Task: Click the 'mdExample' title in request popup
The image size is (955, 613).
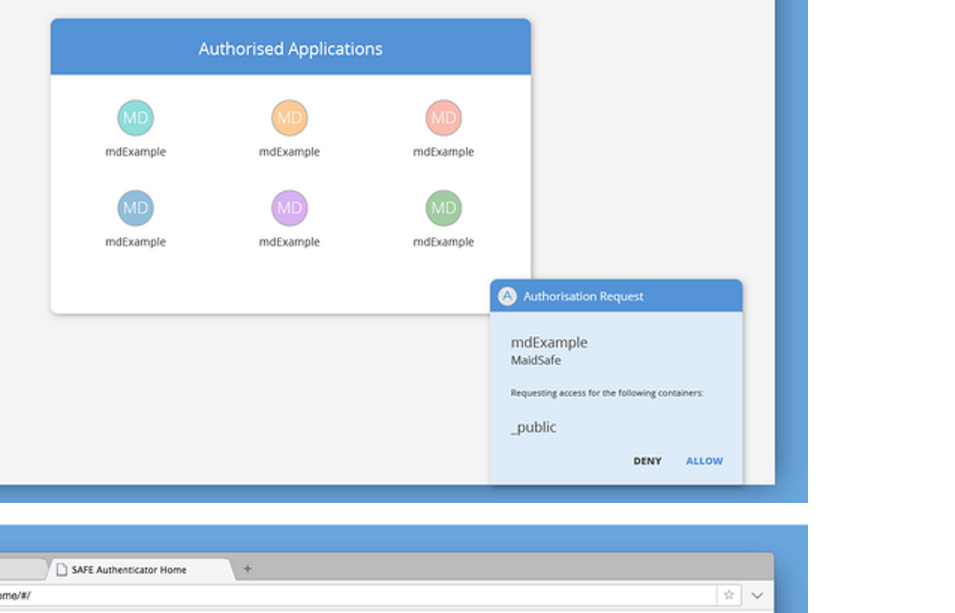Action: 549,342
